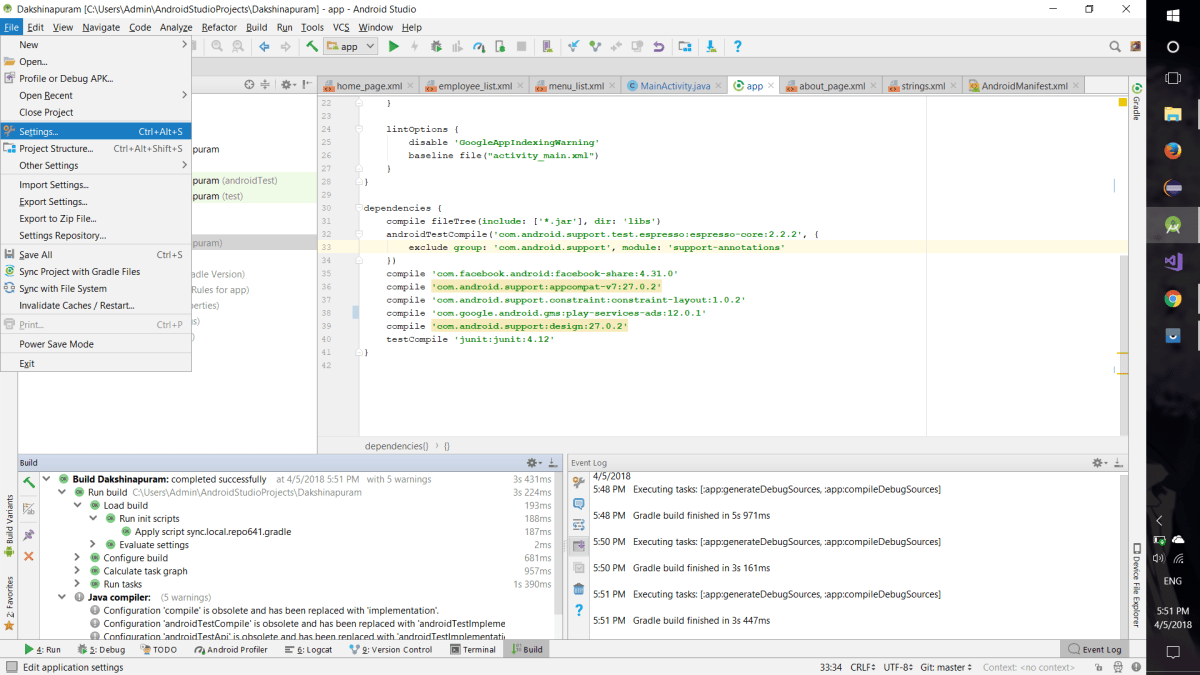Open Help using the question mark toolbar icon

[x=737, y=46]
